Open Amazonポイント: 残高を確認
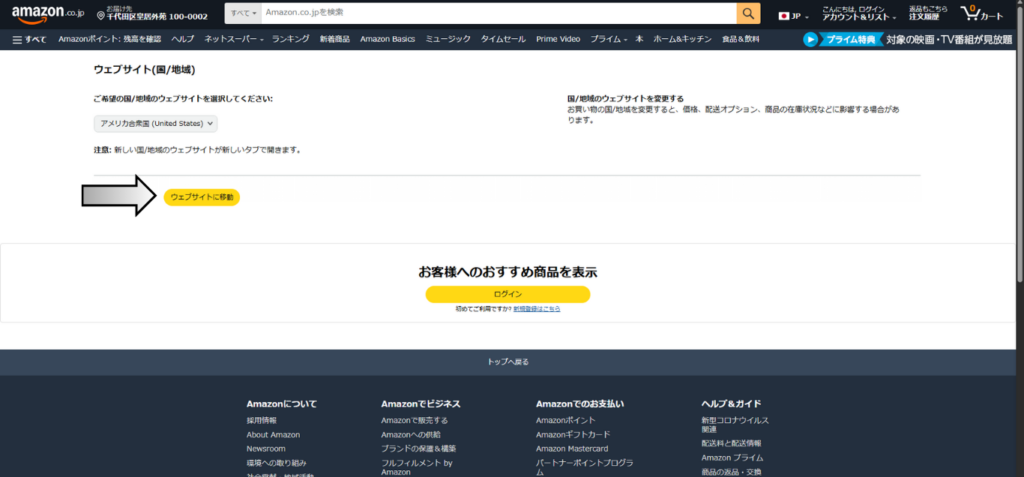Viewport: 1024px width, 477px height. (x=110, y=39)
